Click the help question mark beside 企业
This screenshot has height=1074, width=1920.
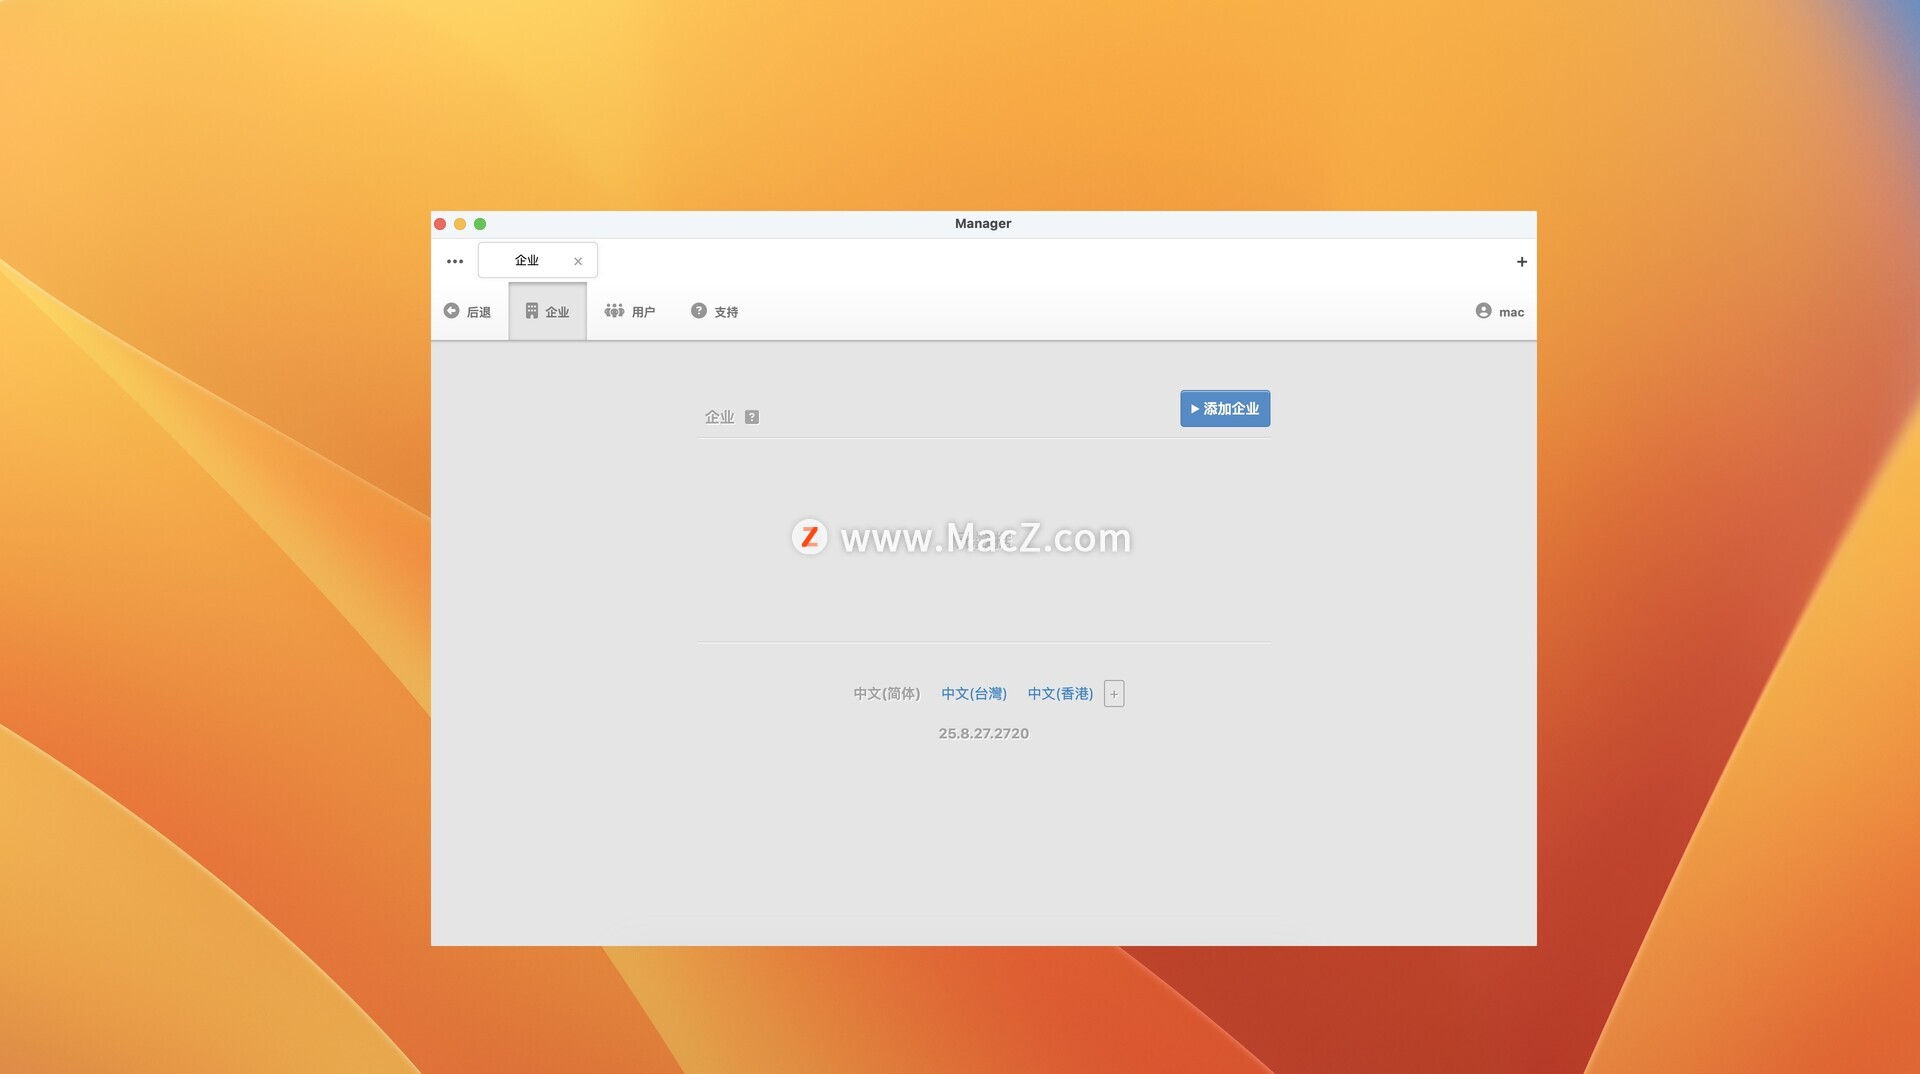click(752, 417)
